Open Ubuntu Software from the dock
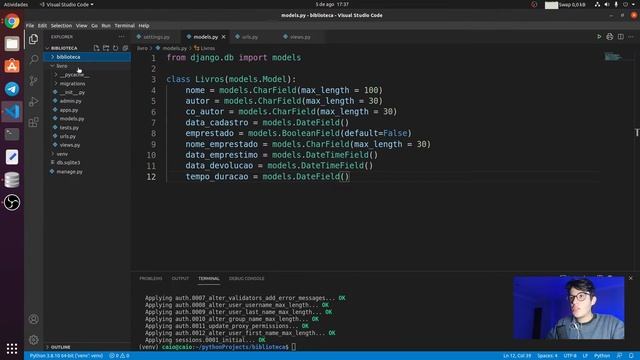 coord(12,66)
